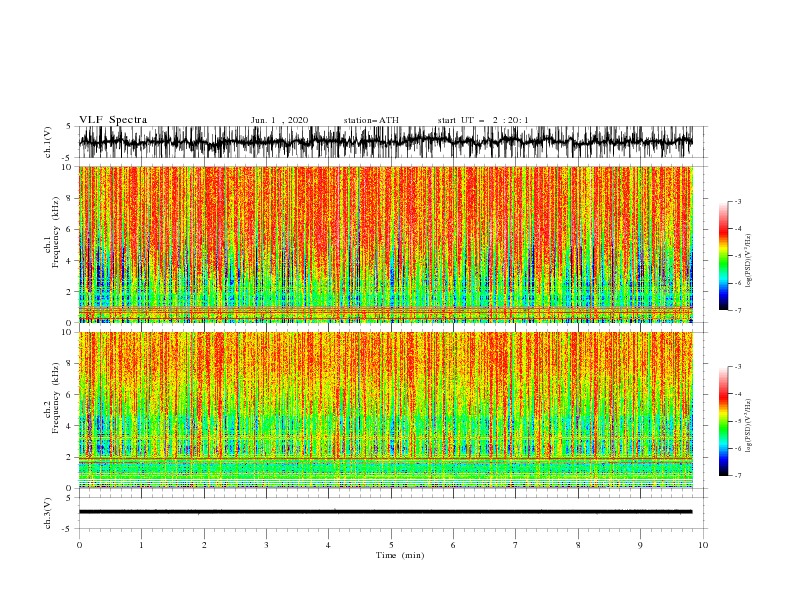
Task: Click time axis tick label '3'
Action: tap(266, 545)
